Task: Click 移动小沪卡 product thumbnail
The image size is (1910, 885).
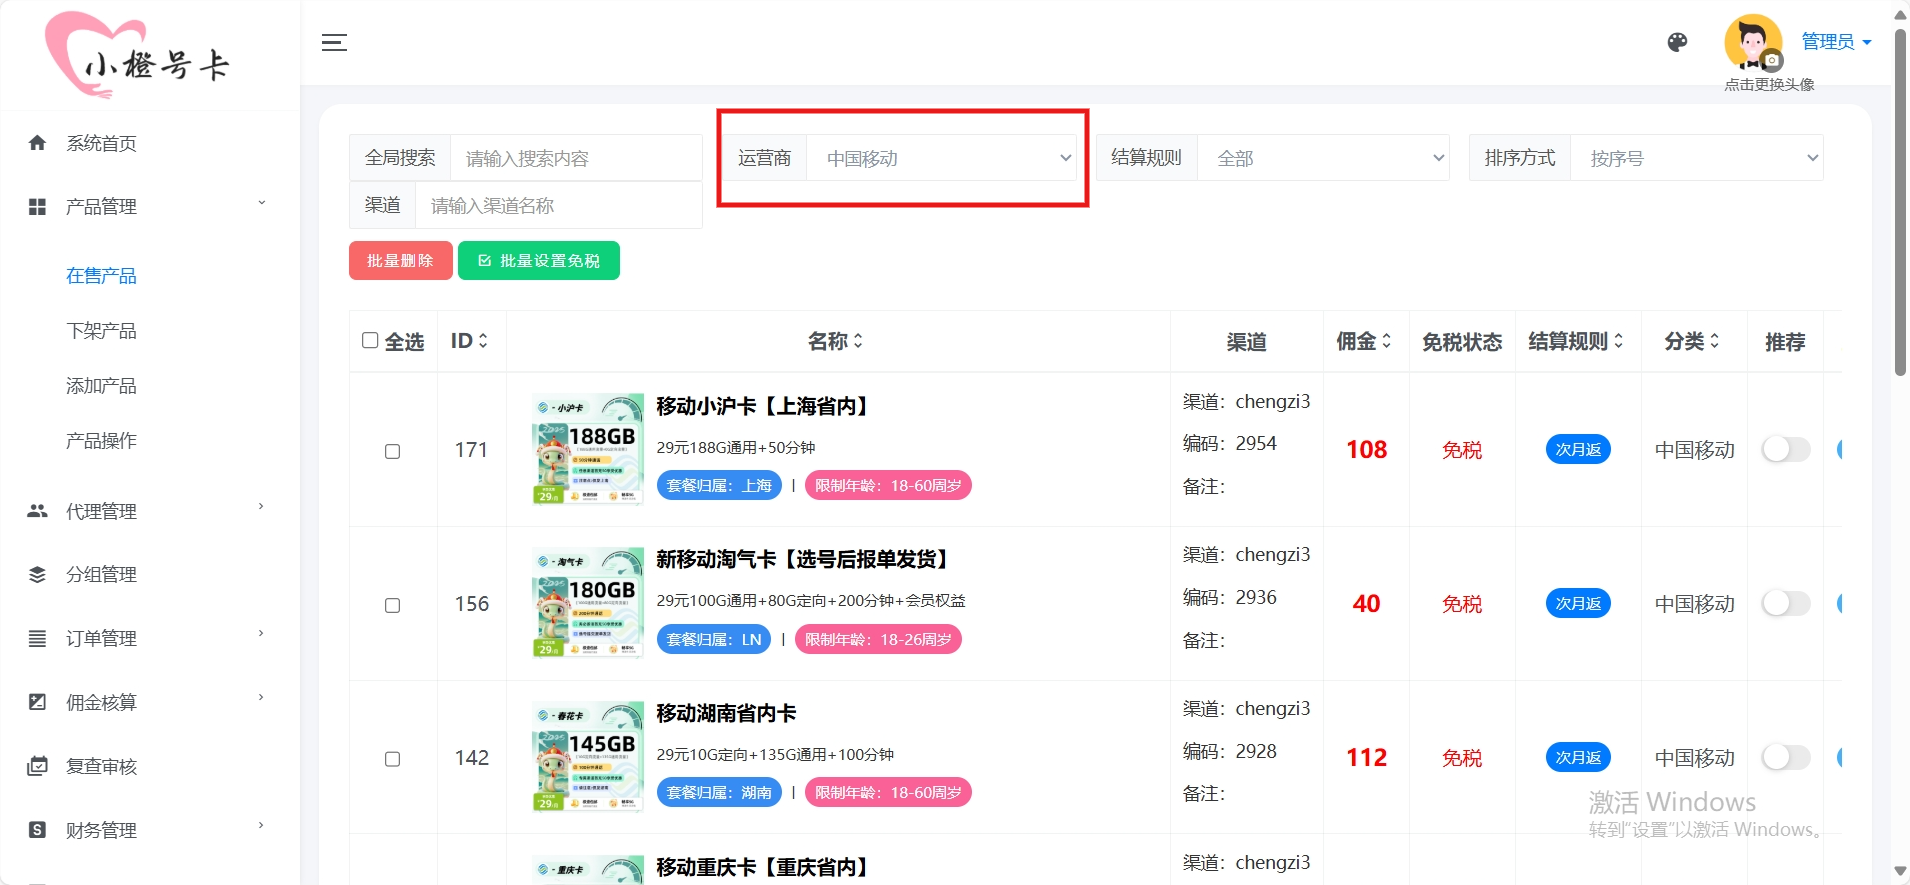Action: click(588, 449)
